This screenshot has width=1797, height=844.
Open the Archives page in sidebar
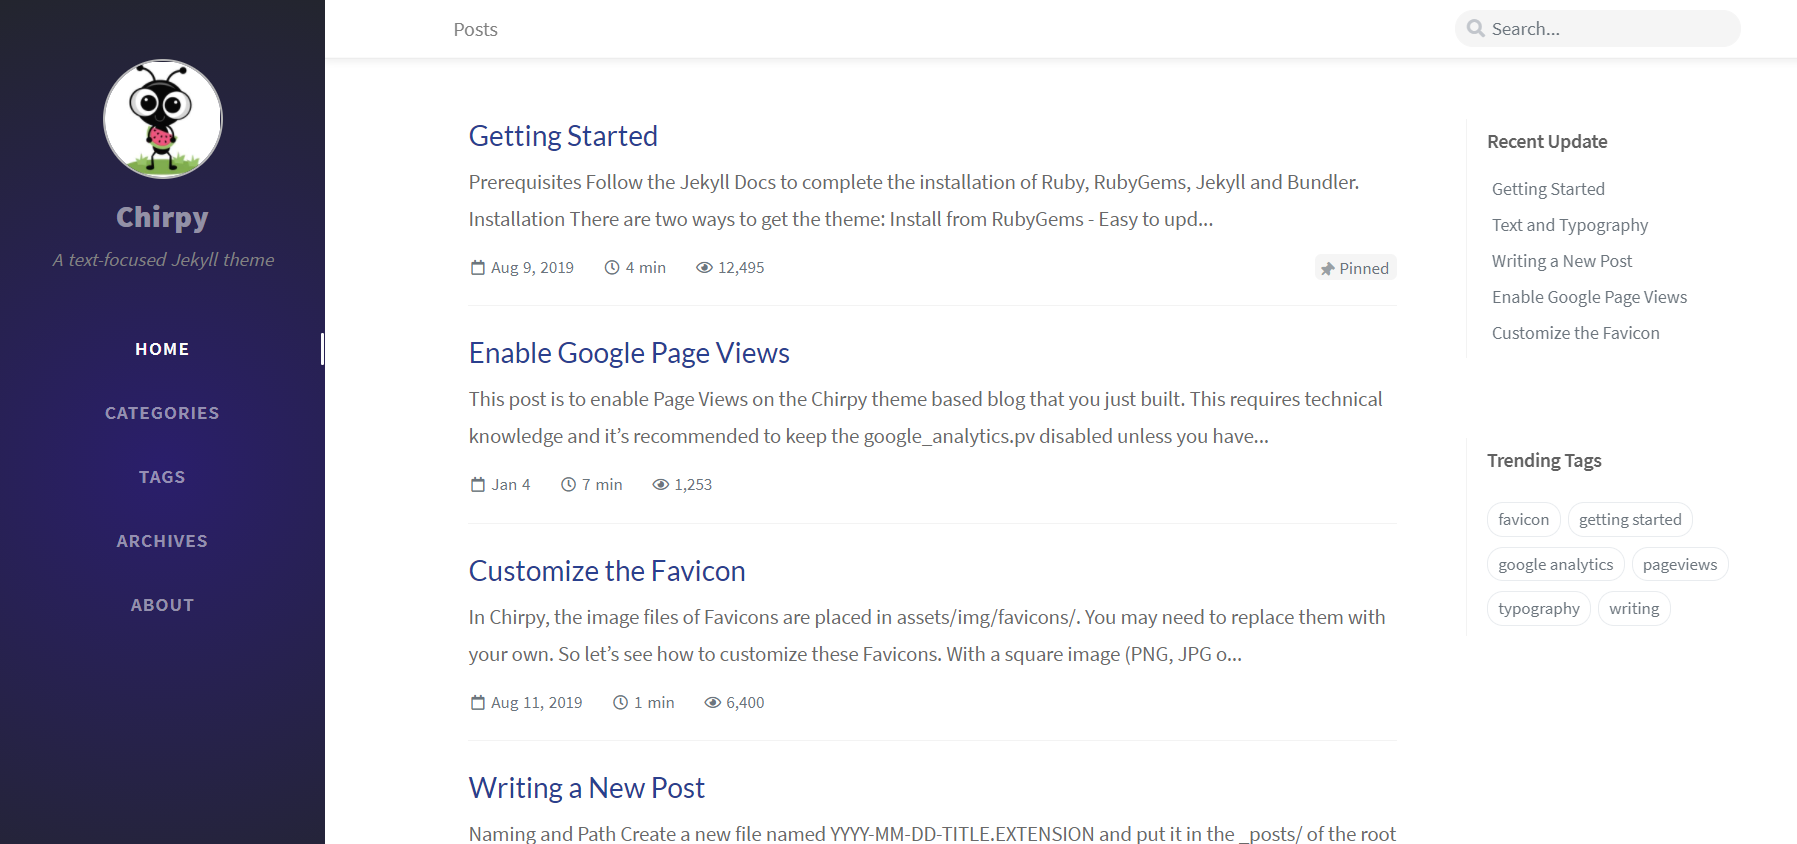[x=162, y=541]
